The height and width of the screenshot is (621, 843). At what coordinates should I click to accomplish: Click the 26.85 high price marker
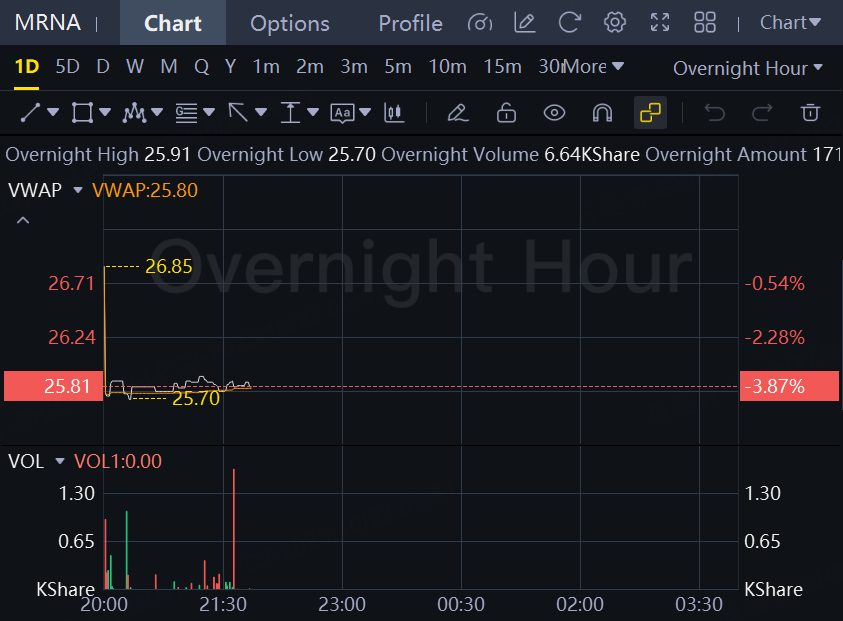[168, 266]
